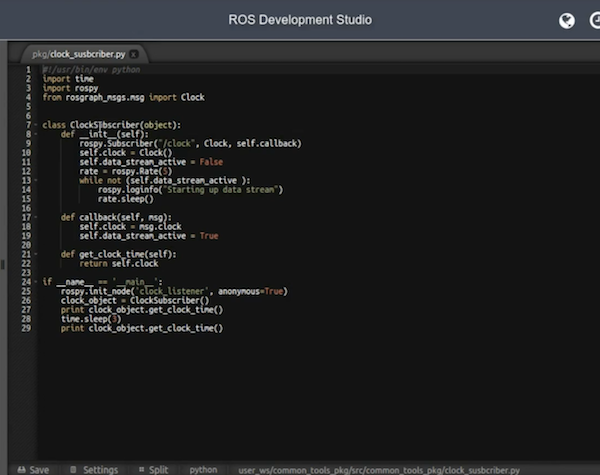Click 'def get_clock_time(self):' line
This screenshot has width=600, height=475.
(x=118, y=254)
